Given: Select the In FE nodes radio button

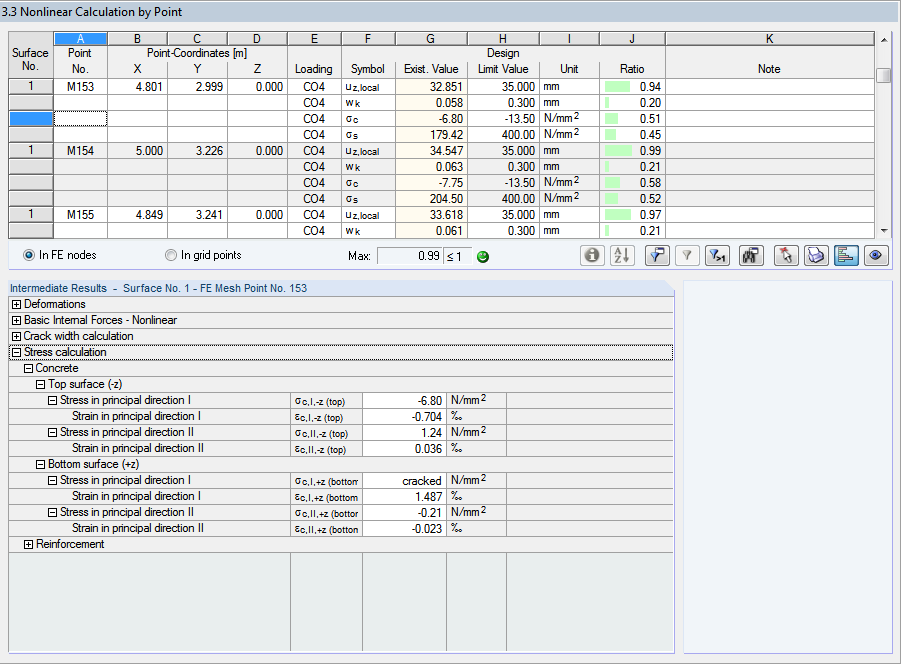Looking at the screenshot, I should click(27, 255).
